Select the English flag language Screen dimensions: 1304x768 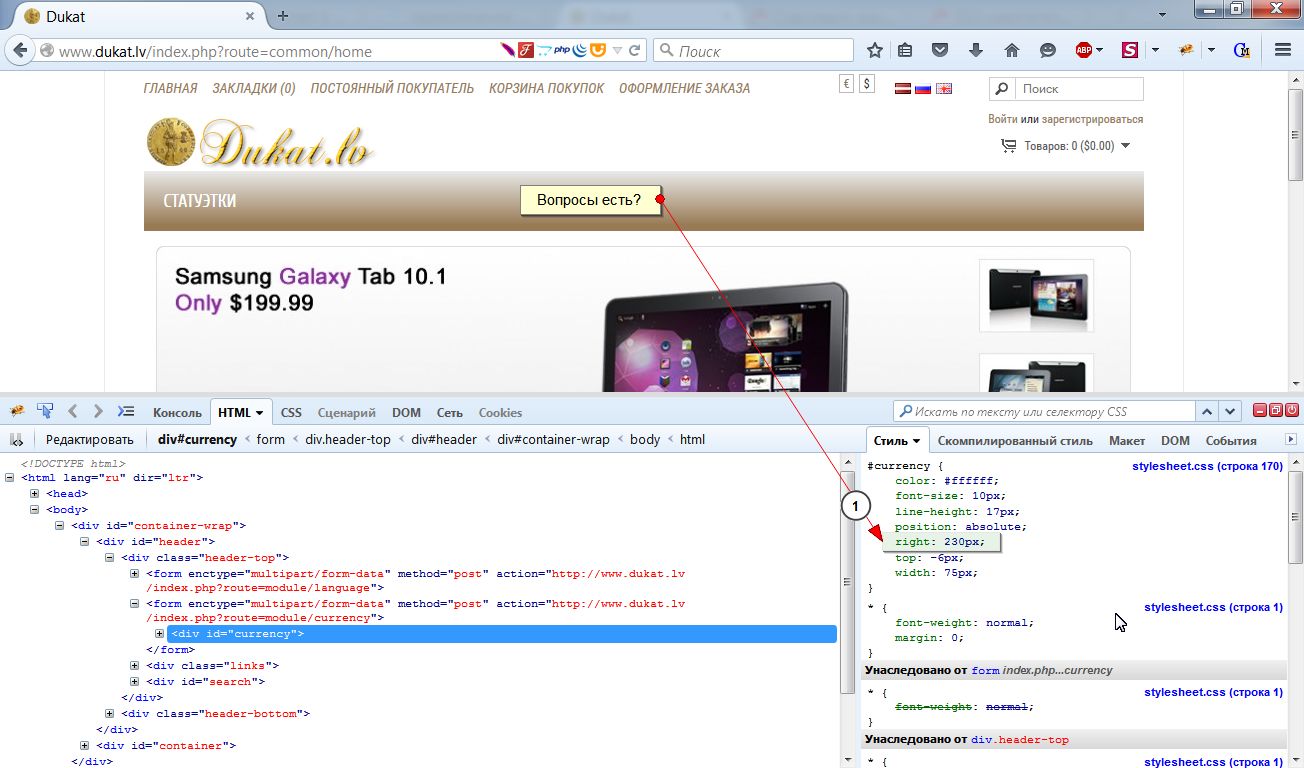pos(944,89)
